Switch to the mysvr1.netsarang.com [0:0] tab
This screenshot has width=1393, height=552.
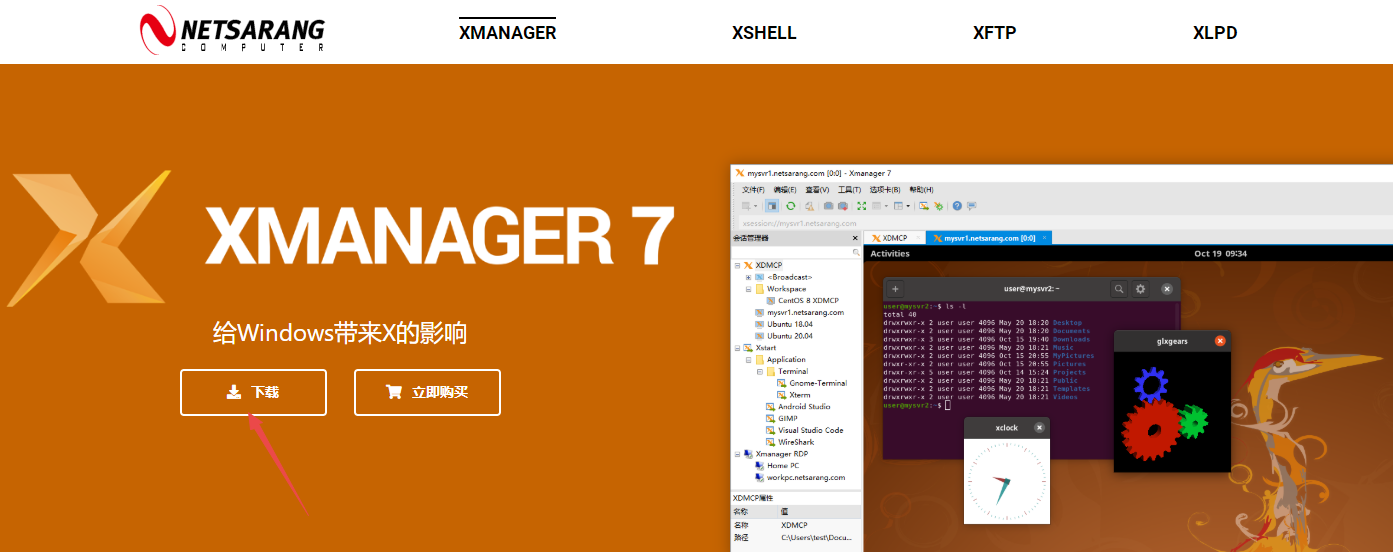point(989,238)
